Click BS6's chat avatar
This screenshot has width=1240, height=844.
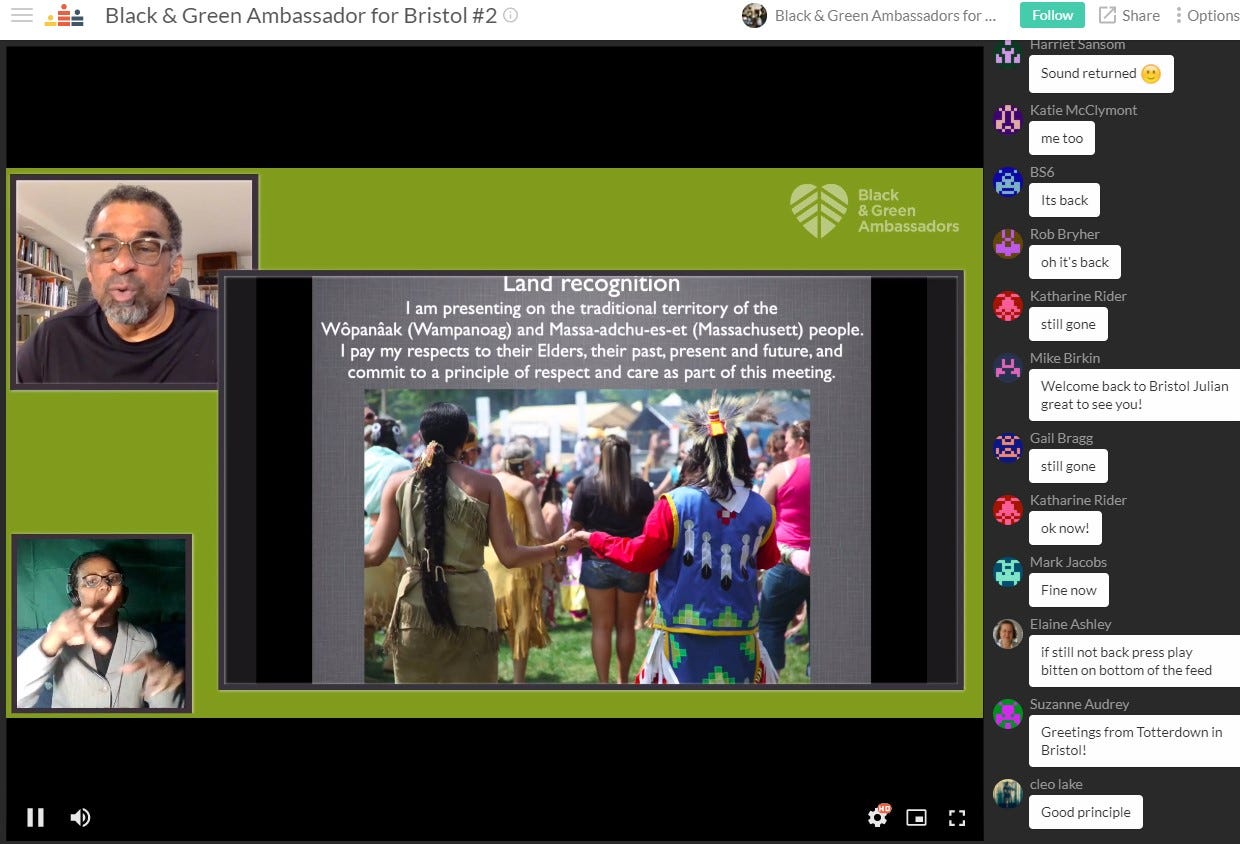[1008, 181]
